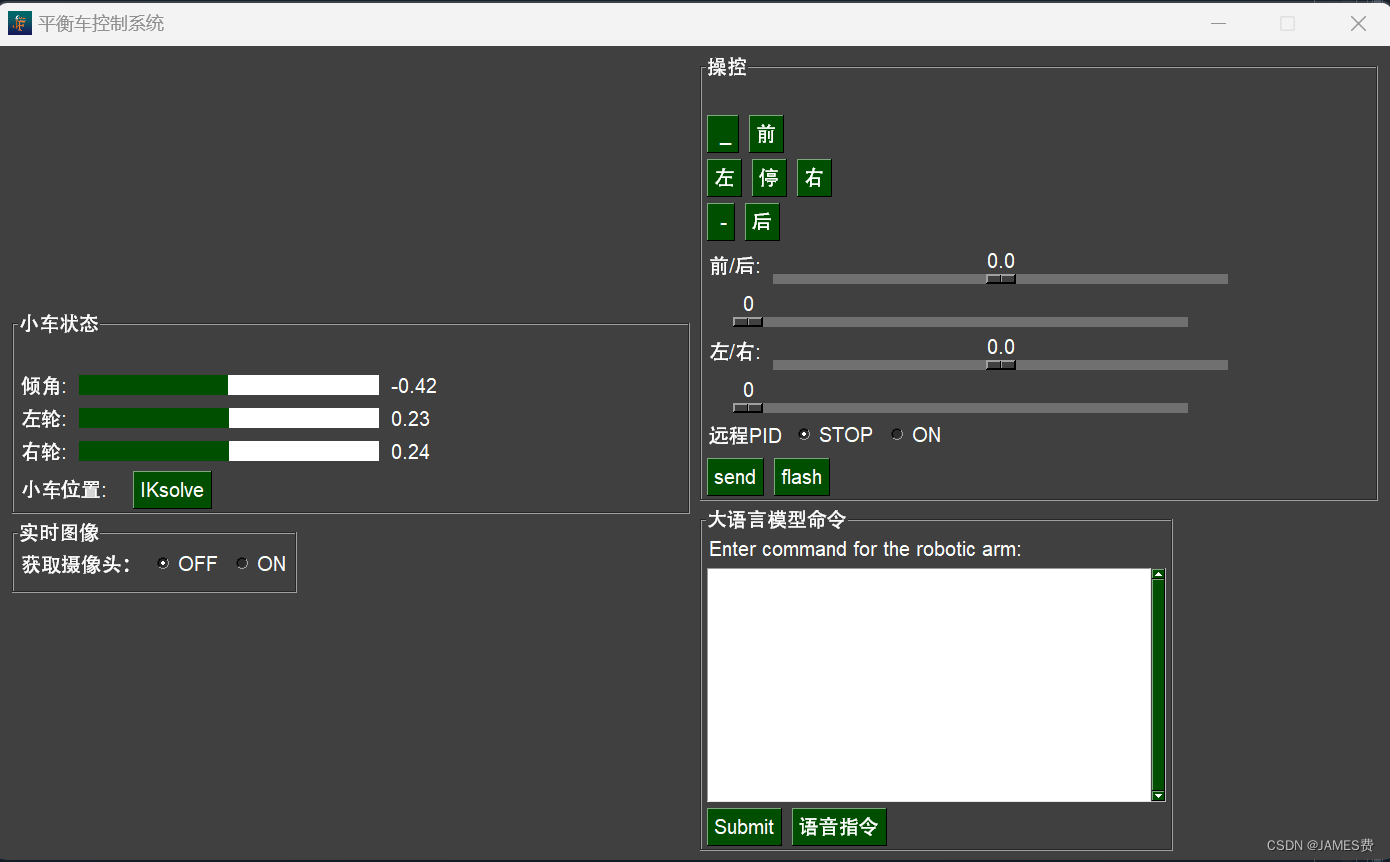The height and width of the screenshot is (862, 1390).
Task: Click the -0.42 tilt angle value
Action: [x=414, y=386]
